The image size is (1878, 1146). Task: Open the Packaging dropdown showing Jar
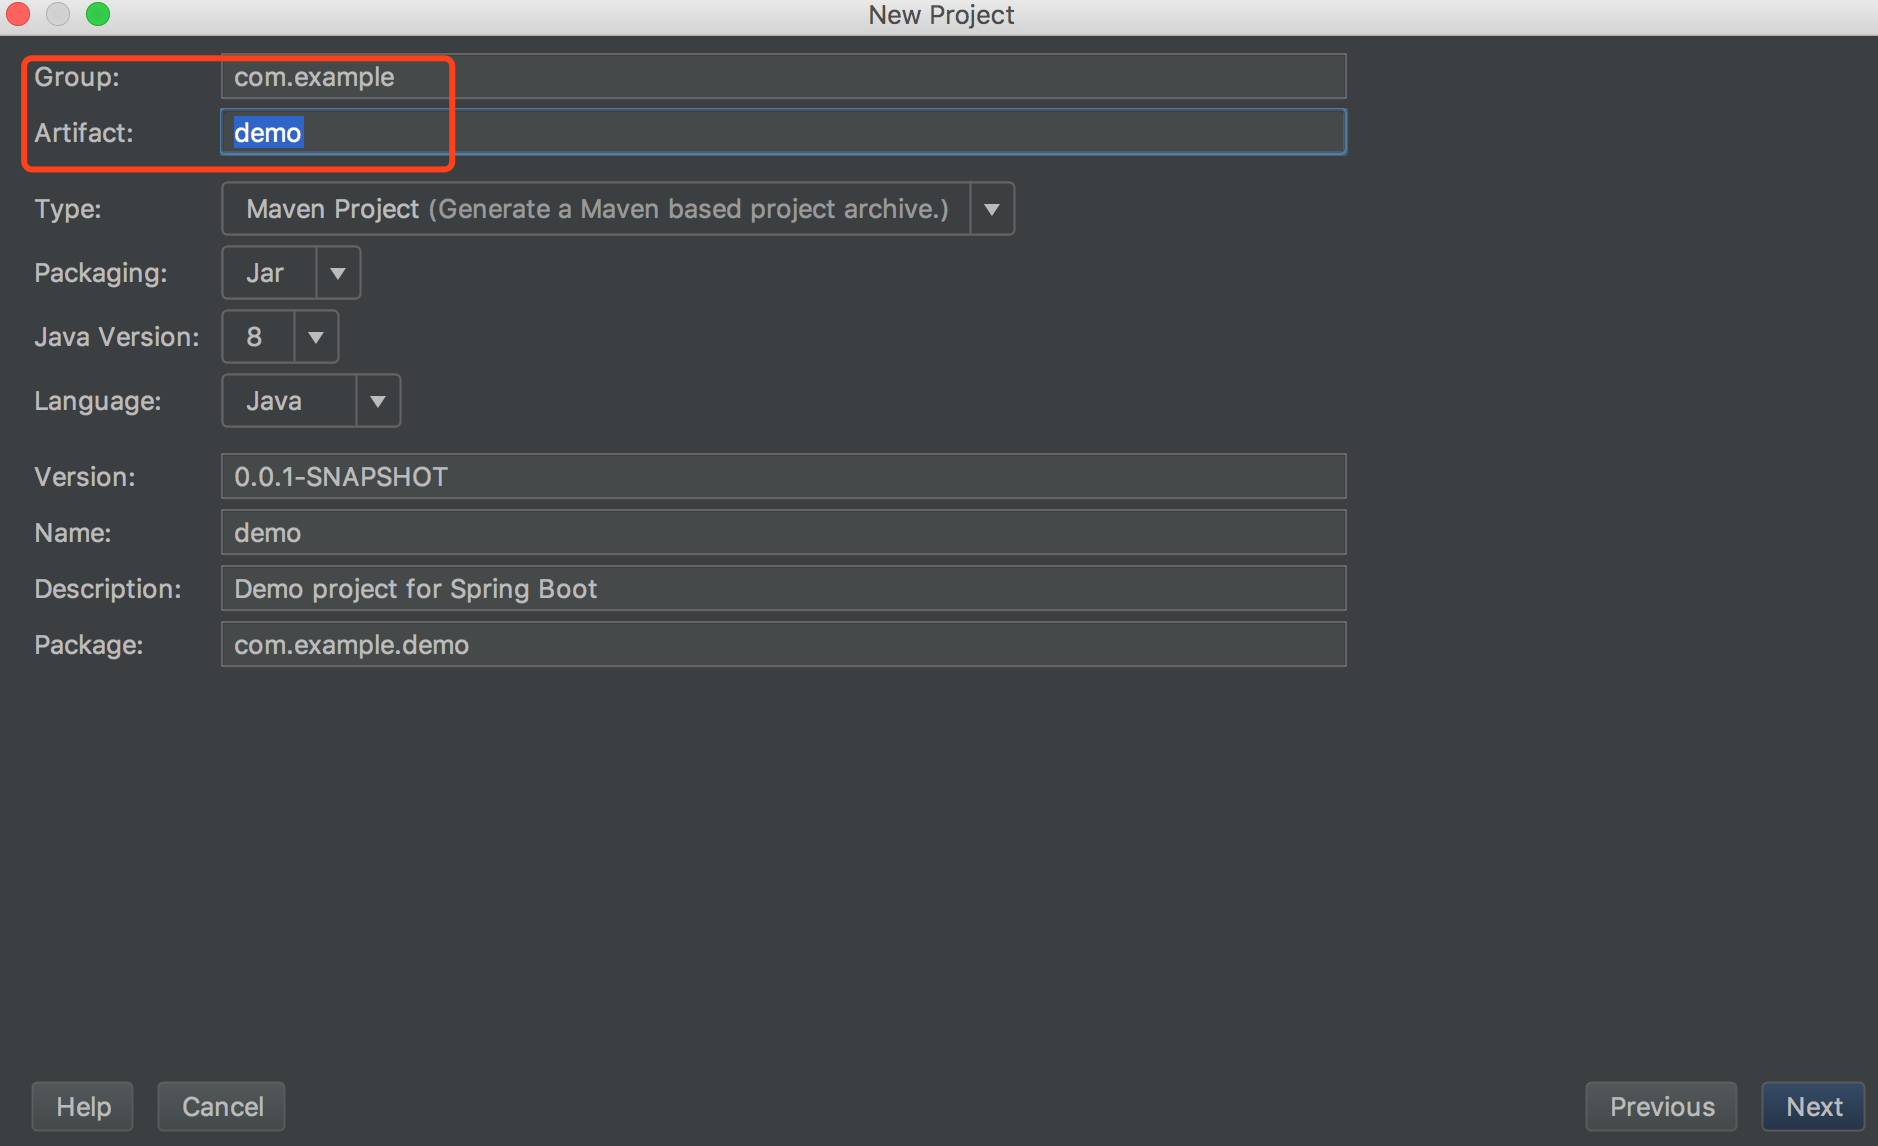[338, 272]
